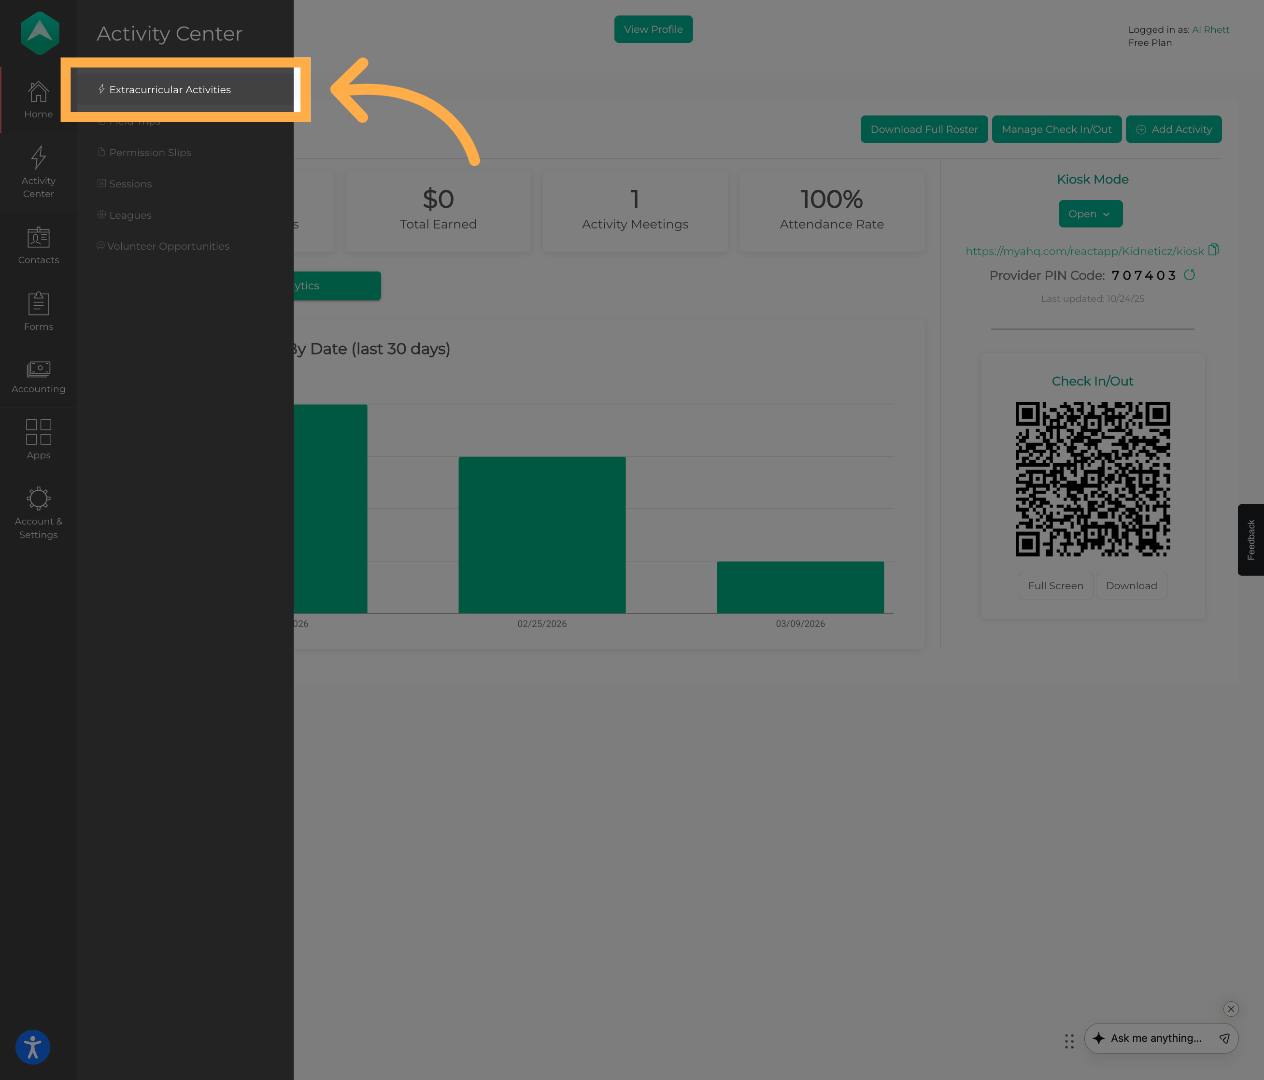Copy the kiosk URL with copy icon
The width and height of the screenshot is (1264, 1080).
click(1214, 250)
